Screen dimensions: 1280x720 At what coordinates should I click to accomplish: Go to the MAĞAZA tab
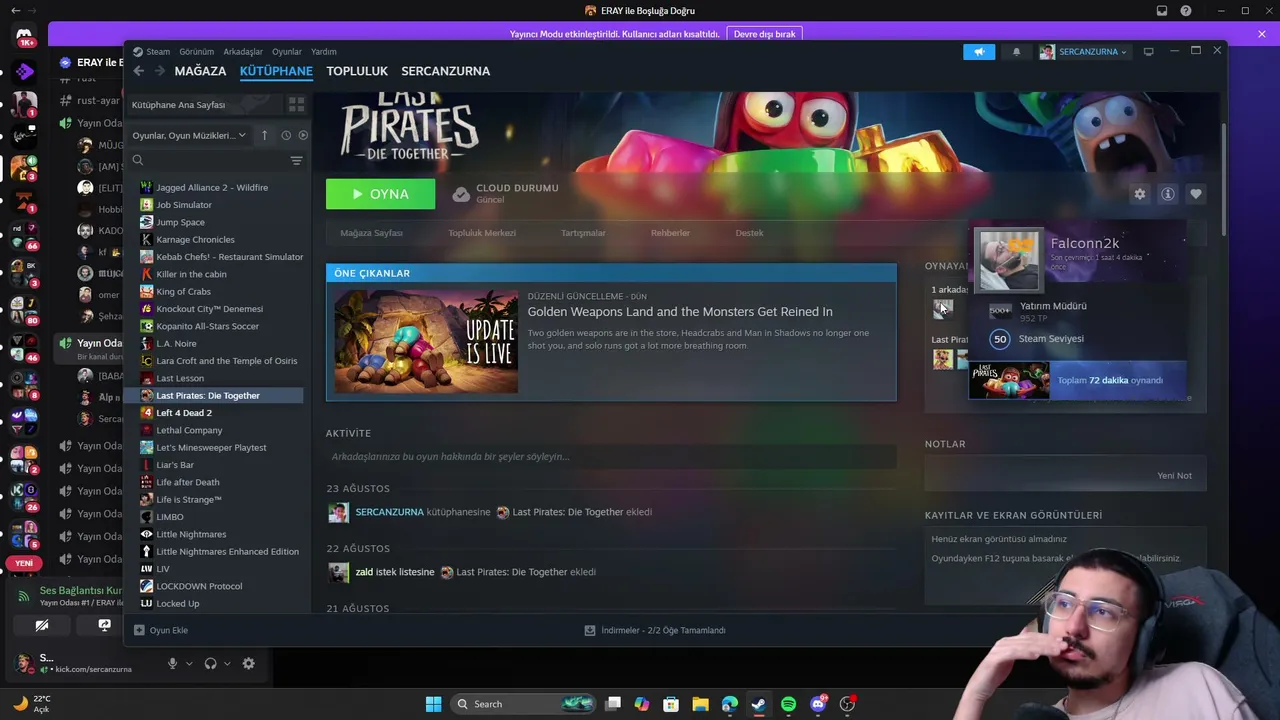(200, 71)
